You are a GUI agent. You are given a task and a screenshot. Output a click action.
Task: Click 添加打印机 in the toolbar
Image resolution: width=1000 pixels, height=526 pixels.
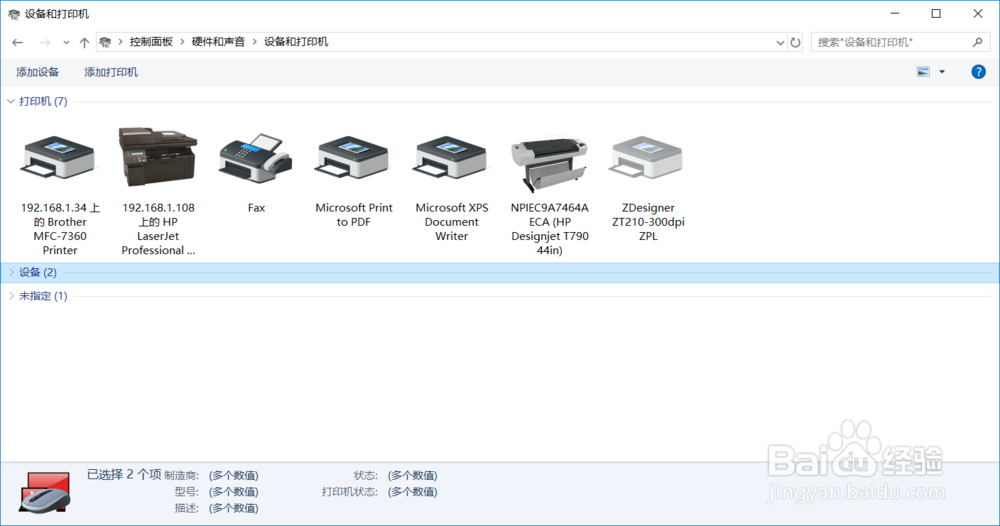point(111,72)
